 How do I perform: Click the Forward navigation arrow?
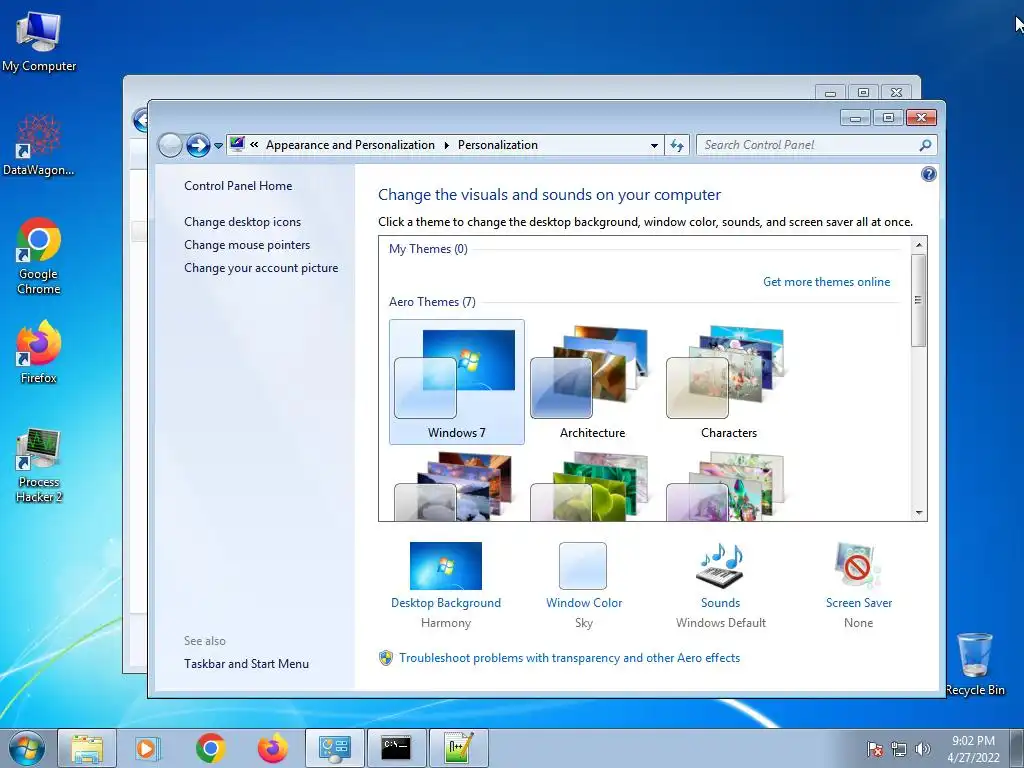(x=198, y=145)
